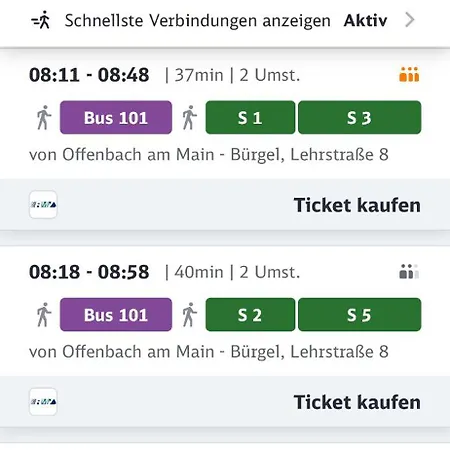Select the green S 3 segment
Screen dimensions: 450x450
pyautogui.click(x=360, y=117)
